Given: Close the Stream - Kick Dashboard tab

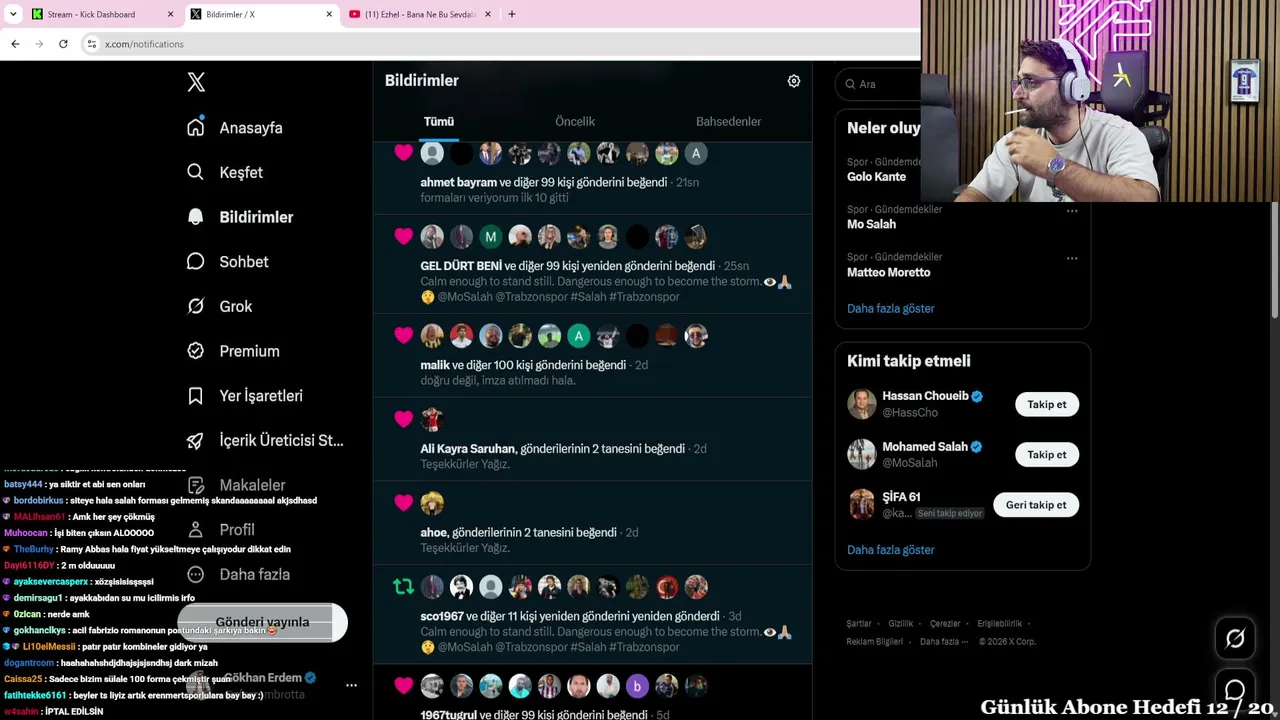Looking at the screenshot, I should (170, 14).
